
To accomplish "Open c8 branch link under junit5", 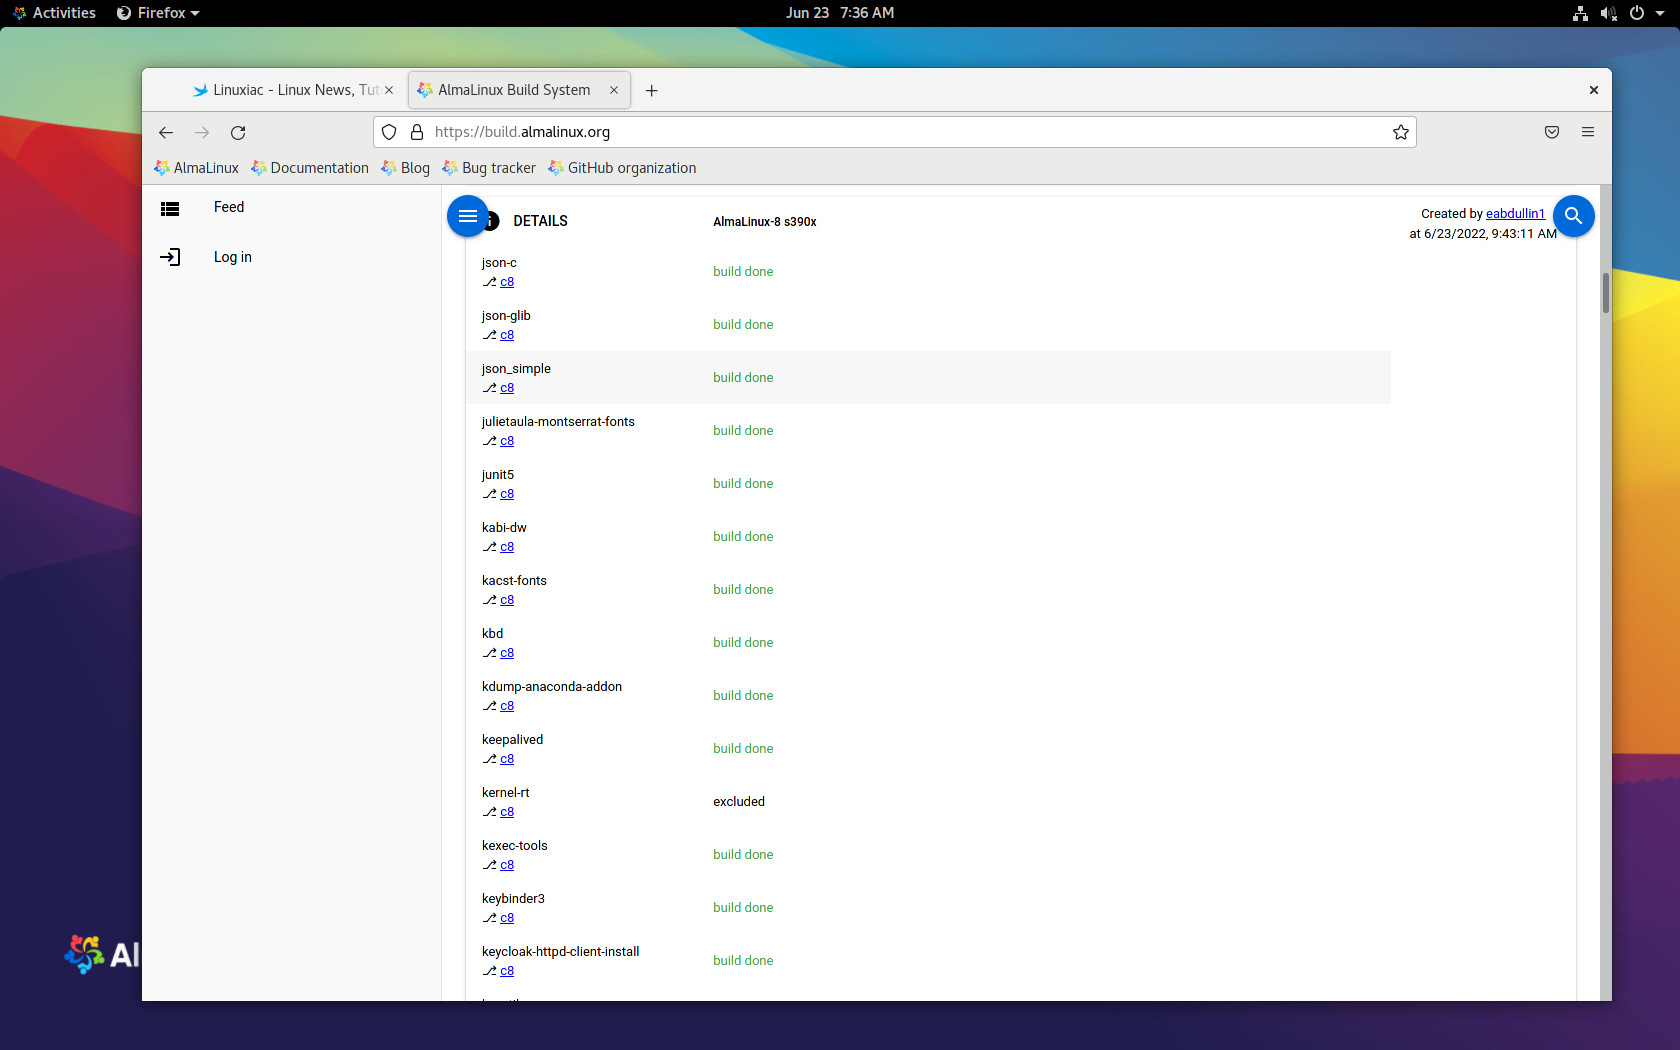I will coord(507,494).
